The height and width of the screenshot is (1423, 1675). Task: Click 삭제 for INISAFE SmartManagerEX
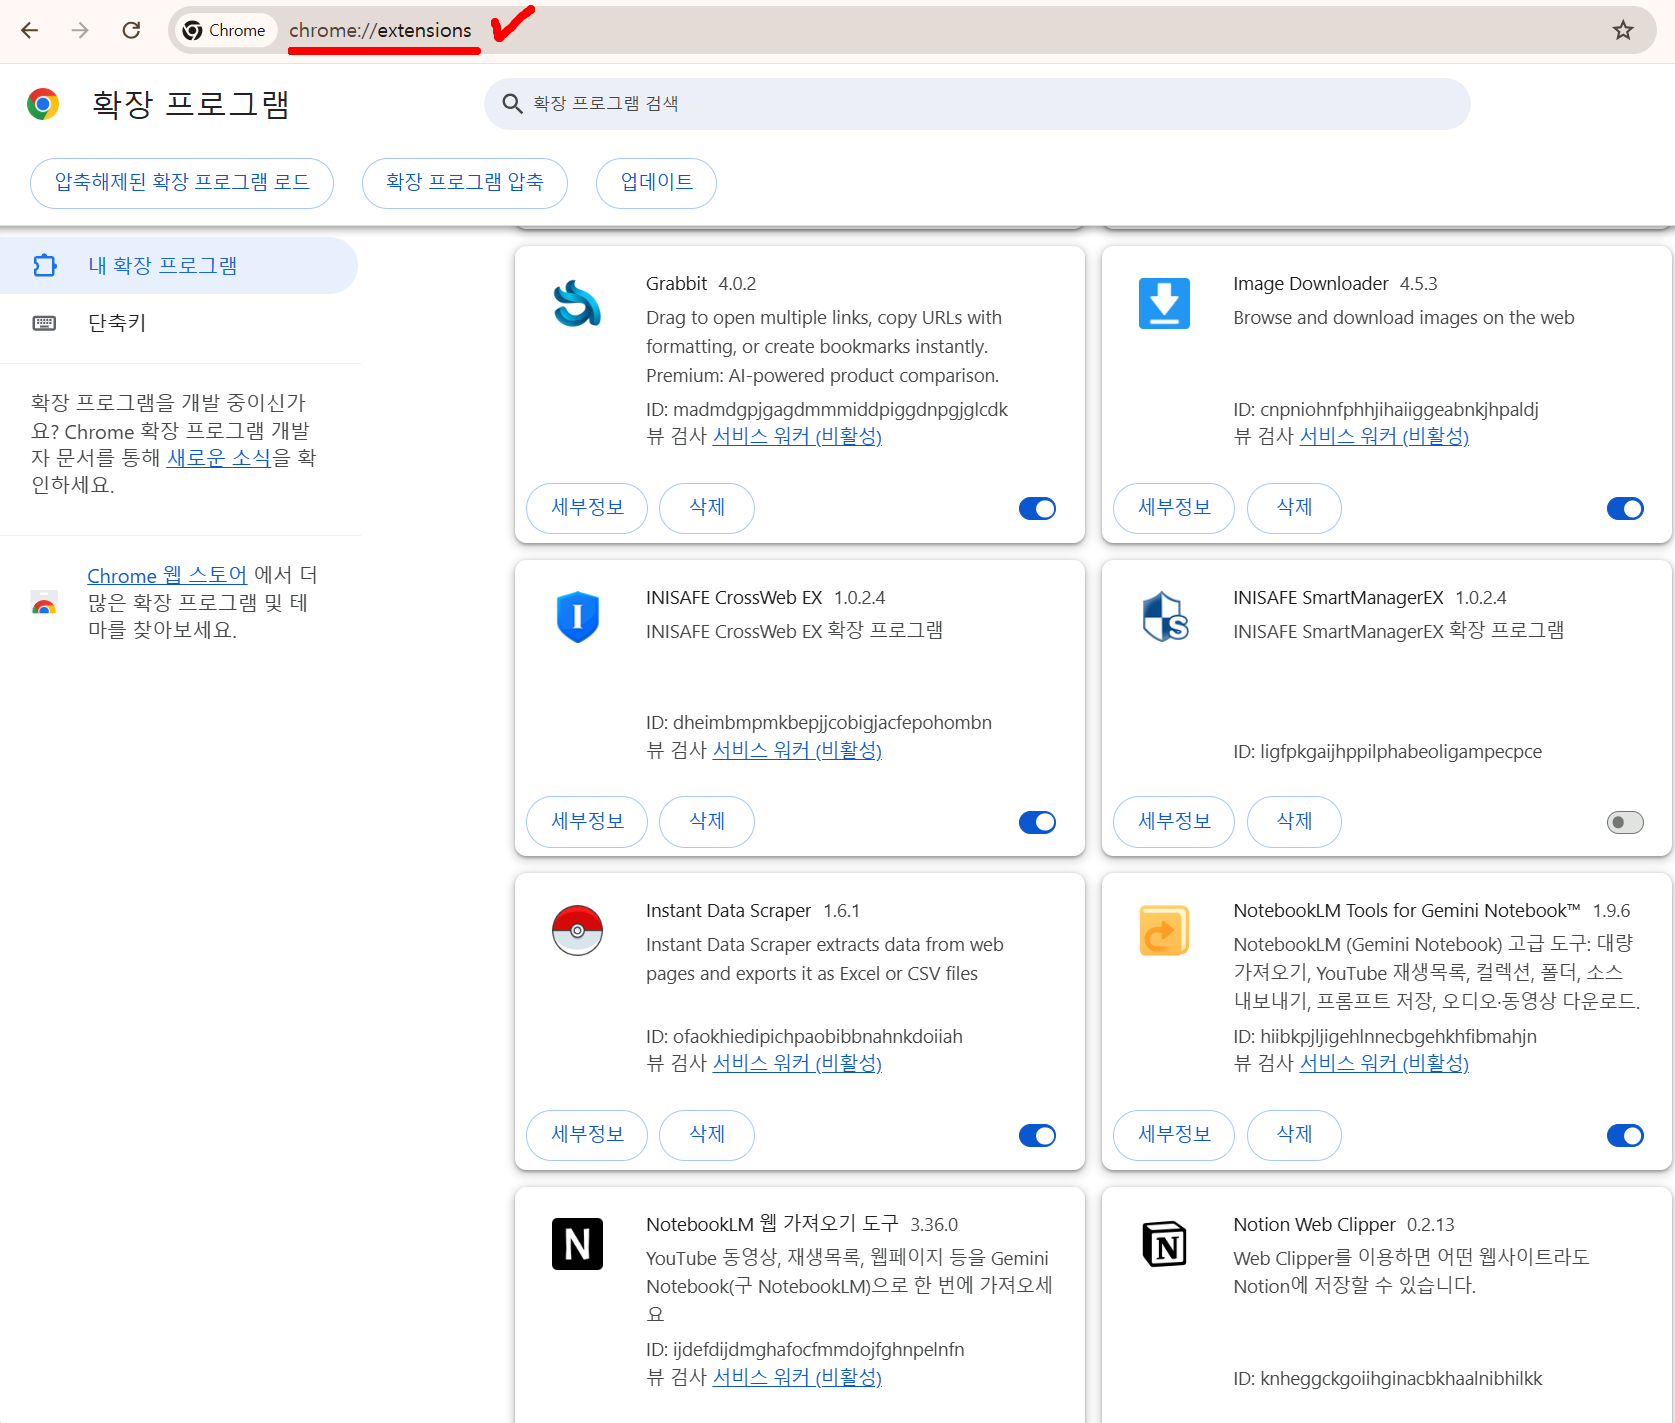pos(1294,822)
